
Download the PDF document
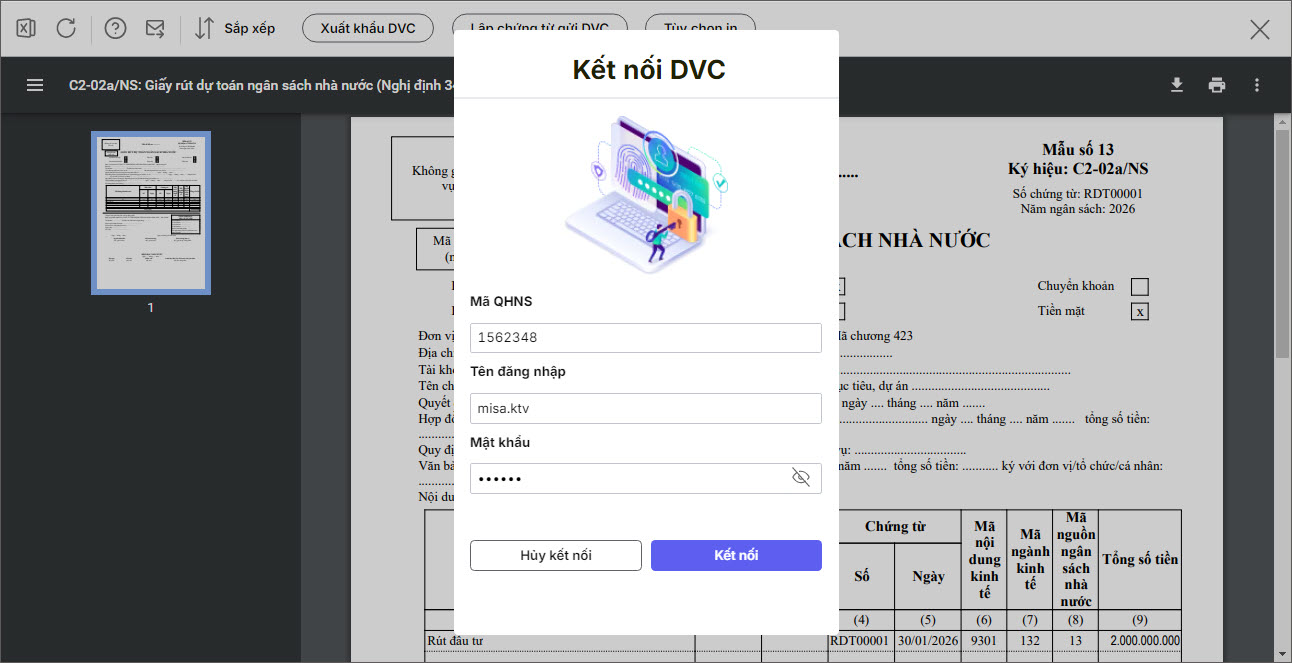tap(1177, 85)
